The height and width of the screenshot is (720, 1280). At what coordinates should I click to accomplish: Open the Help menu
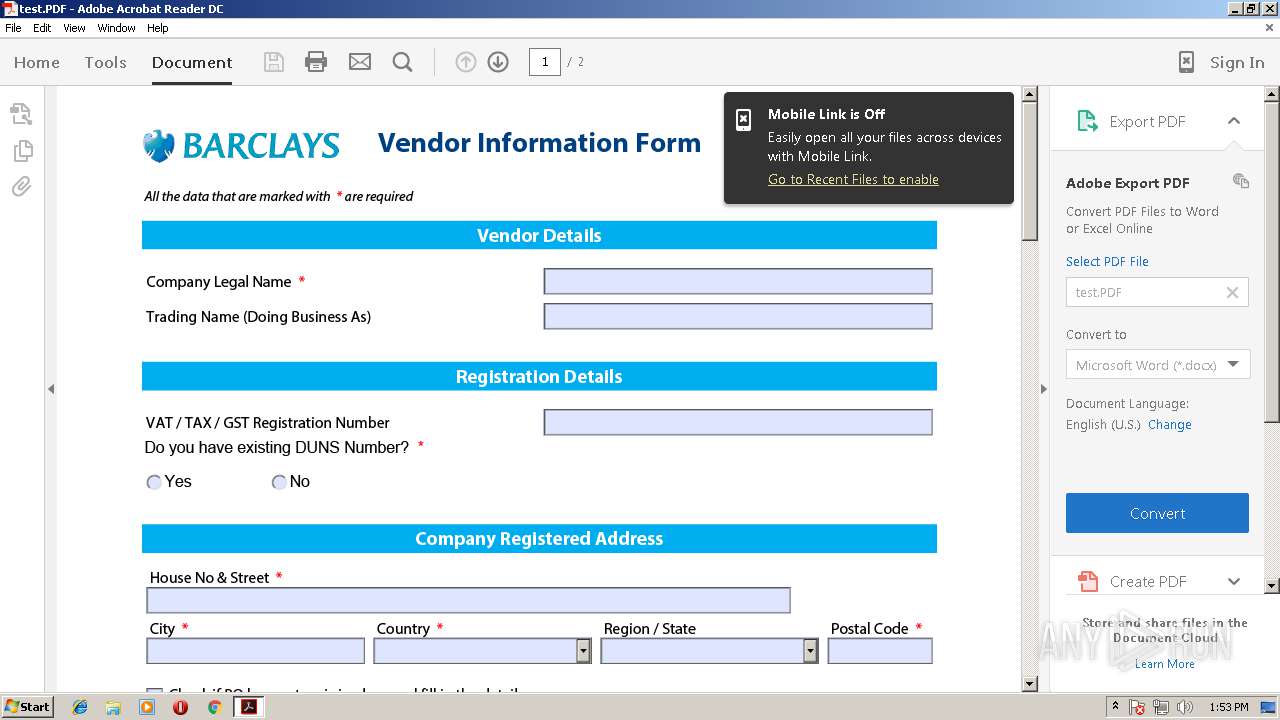pos(158,28)
